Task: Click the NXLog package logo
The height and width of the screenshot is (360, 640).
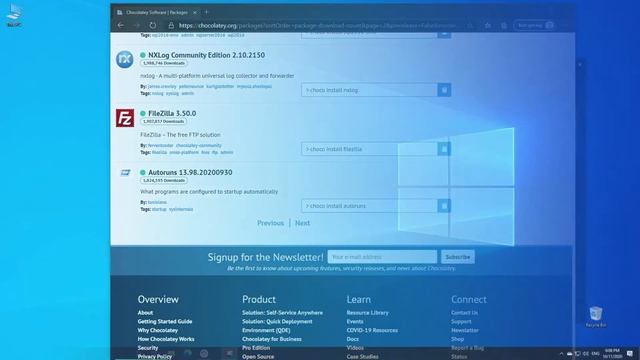Action: click(x=124, y=59)
